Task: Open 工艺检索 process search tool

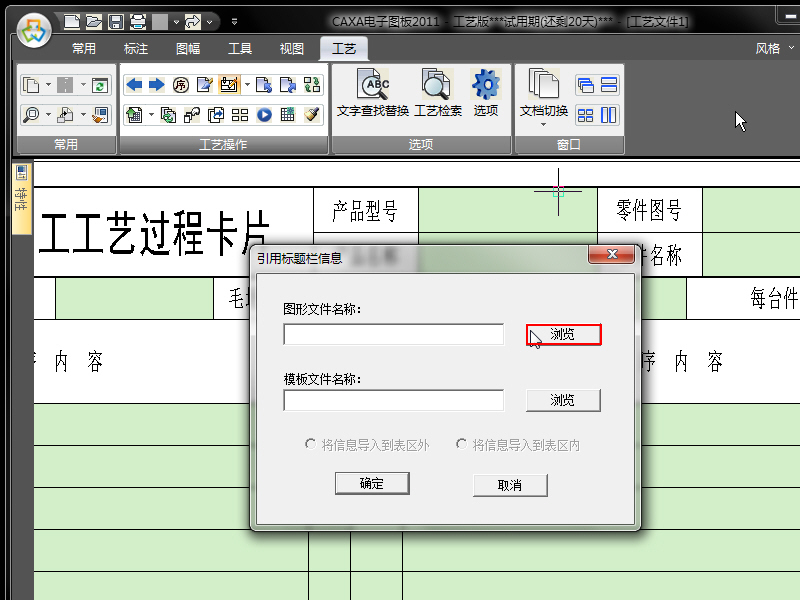Action: pyautogui.click(x=437, y=94)
